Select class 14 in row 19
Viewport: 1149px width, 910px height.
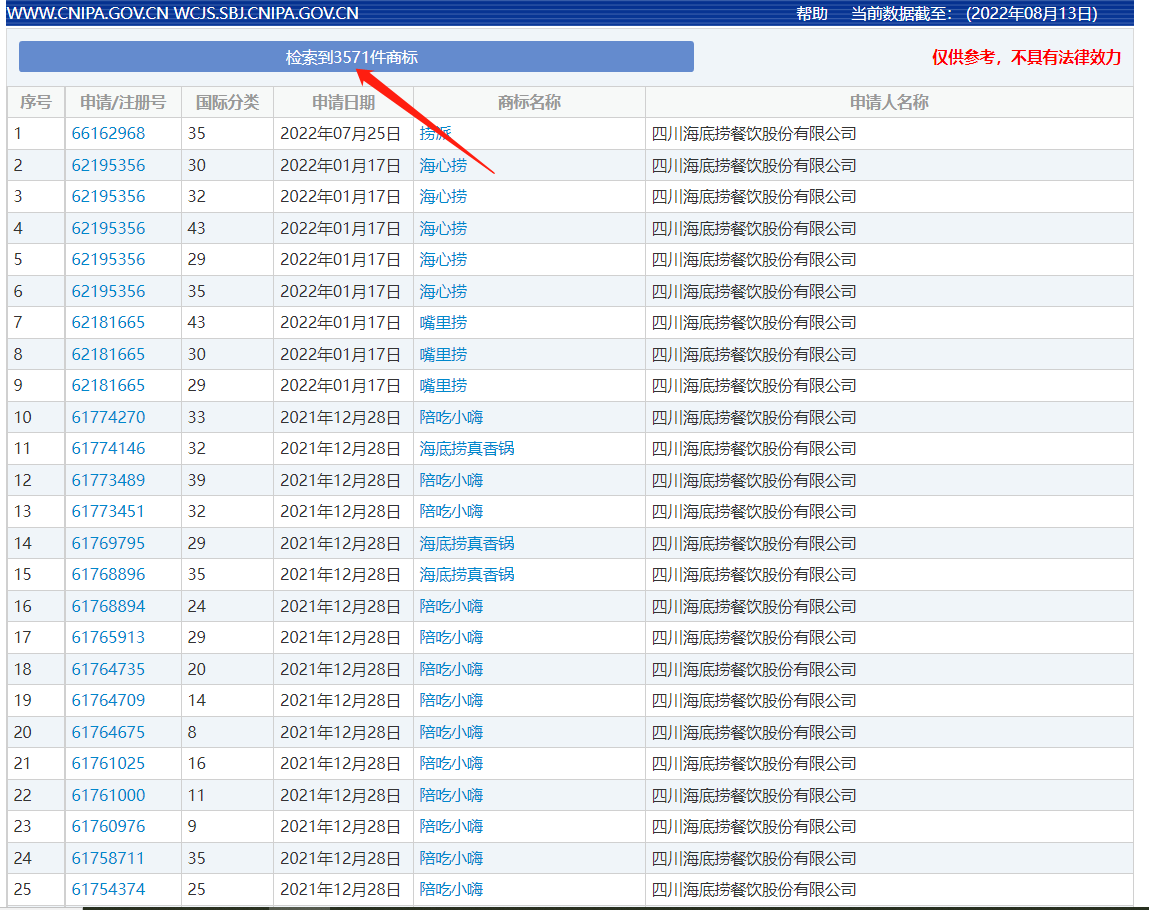(x=196, y=700)
